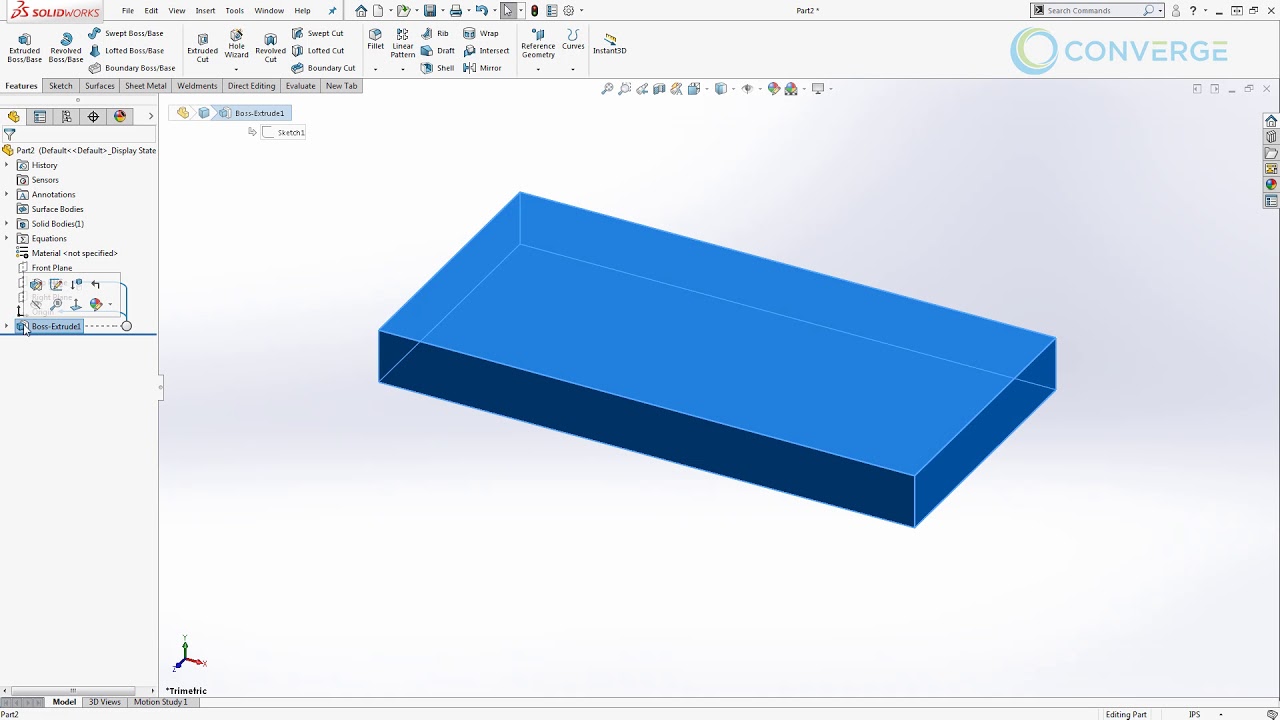The height and width of the screenshot is (720, 1280).
Task: Apply the Fillet tool
Action: pos(375,40)
